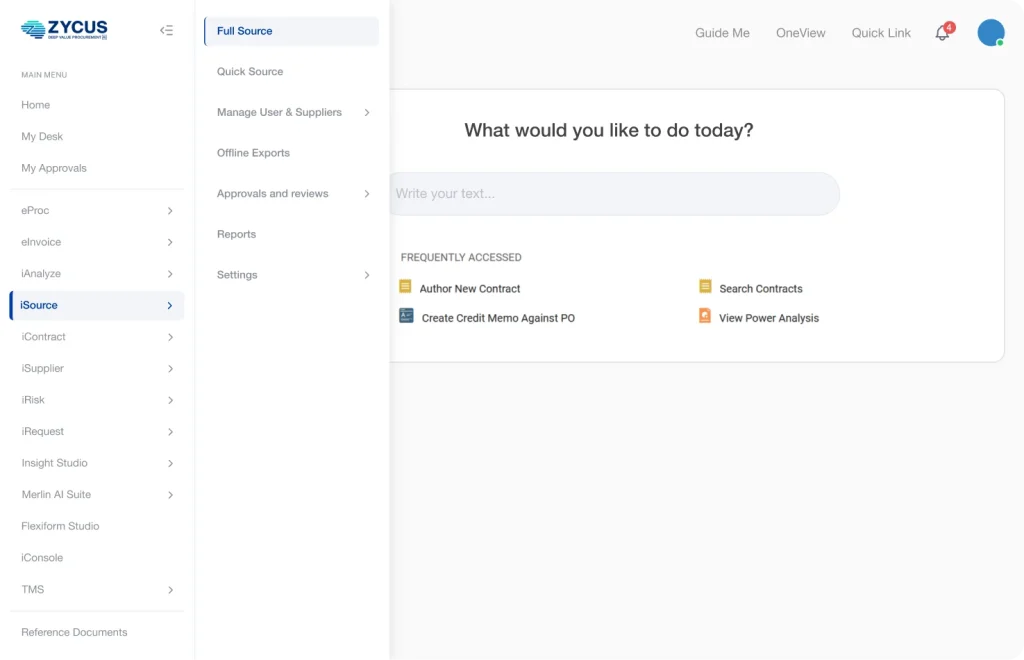Expand the Insight Studio chevron

coord(170,464)
